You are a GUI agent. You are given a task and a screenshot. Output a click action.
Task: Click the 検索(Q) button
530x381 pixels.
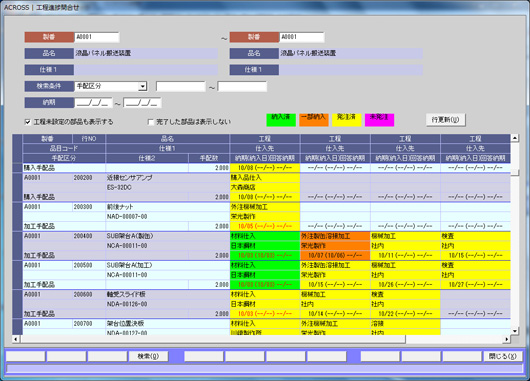tap(148, 356)
